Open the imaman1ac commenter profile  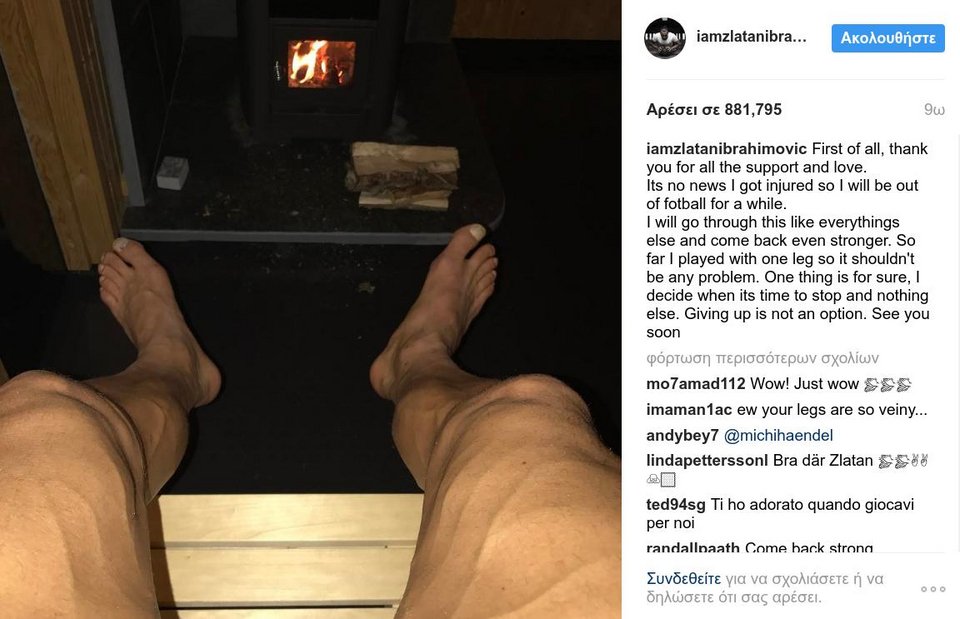(x=689, y=410)
